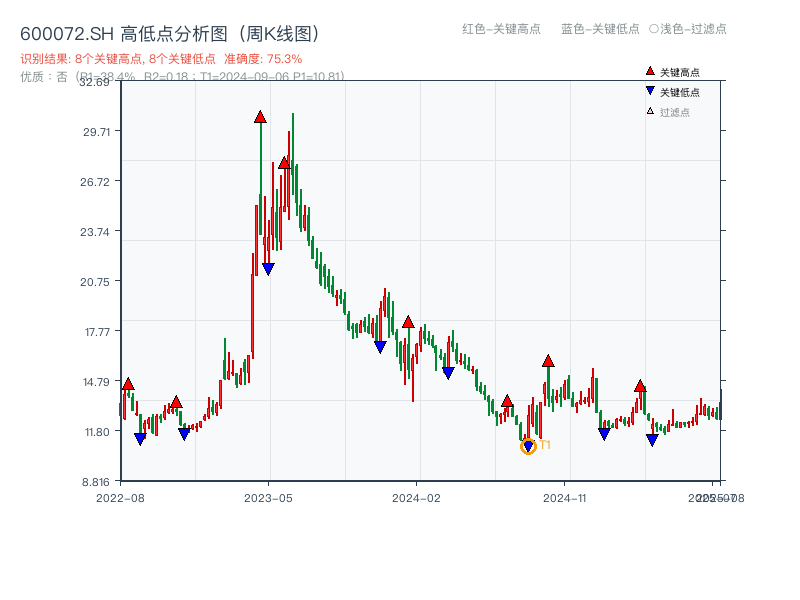Screen dimensions: 800x600
Task: Click the red high-point marker near 2024-02
Action: pos(408,323)
